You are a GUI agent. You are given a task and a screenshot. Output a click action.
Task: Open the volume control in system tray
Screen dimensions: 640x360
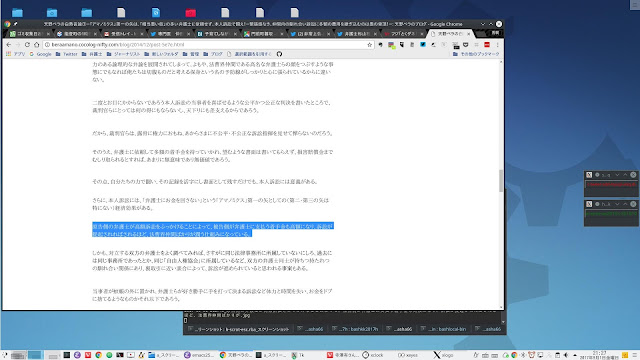(x=566, y=355)
